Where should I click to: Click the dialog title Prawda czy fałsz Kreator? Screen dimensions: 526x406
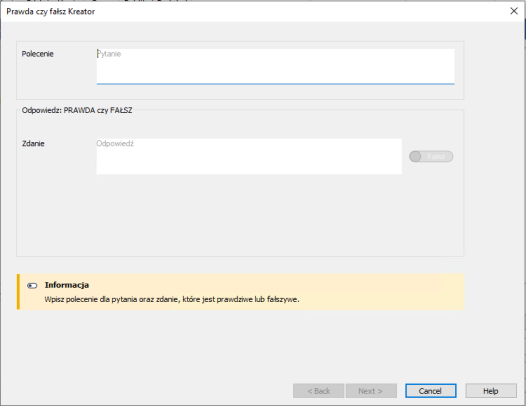point(51,11)
